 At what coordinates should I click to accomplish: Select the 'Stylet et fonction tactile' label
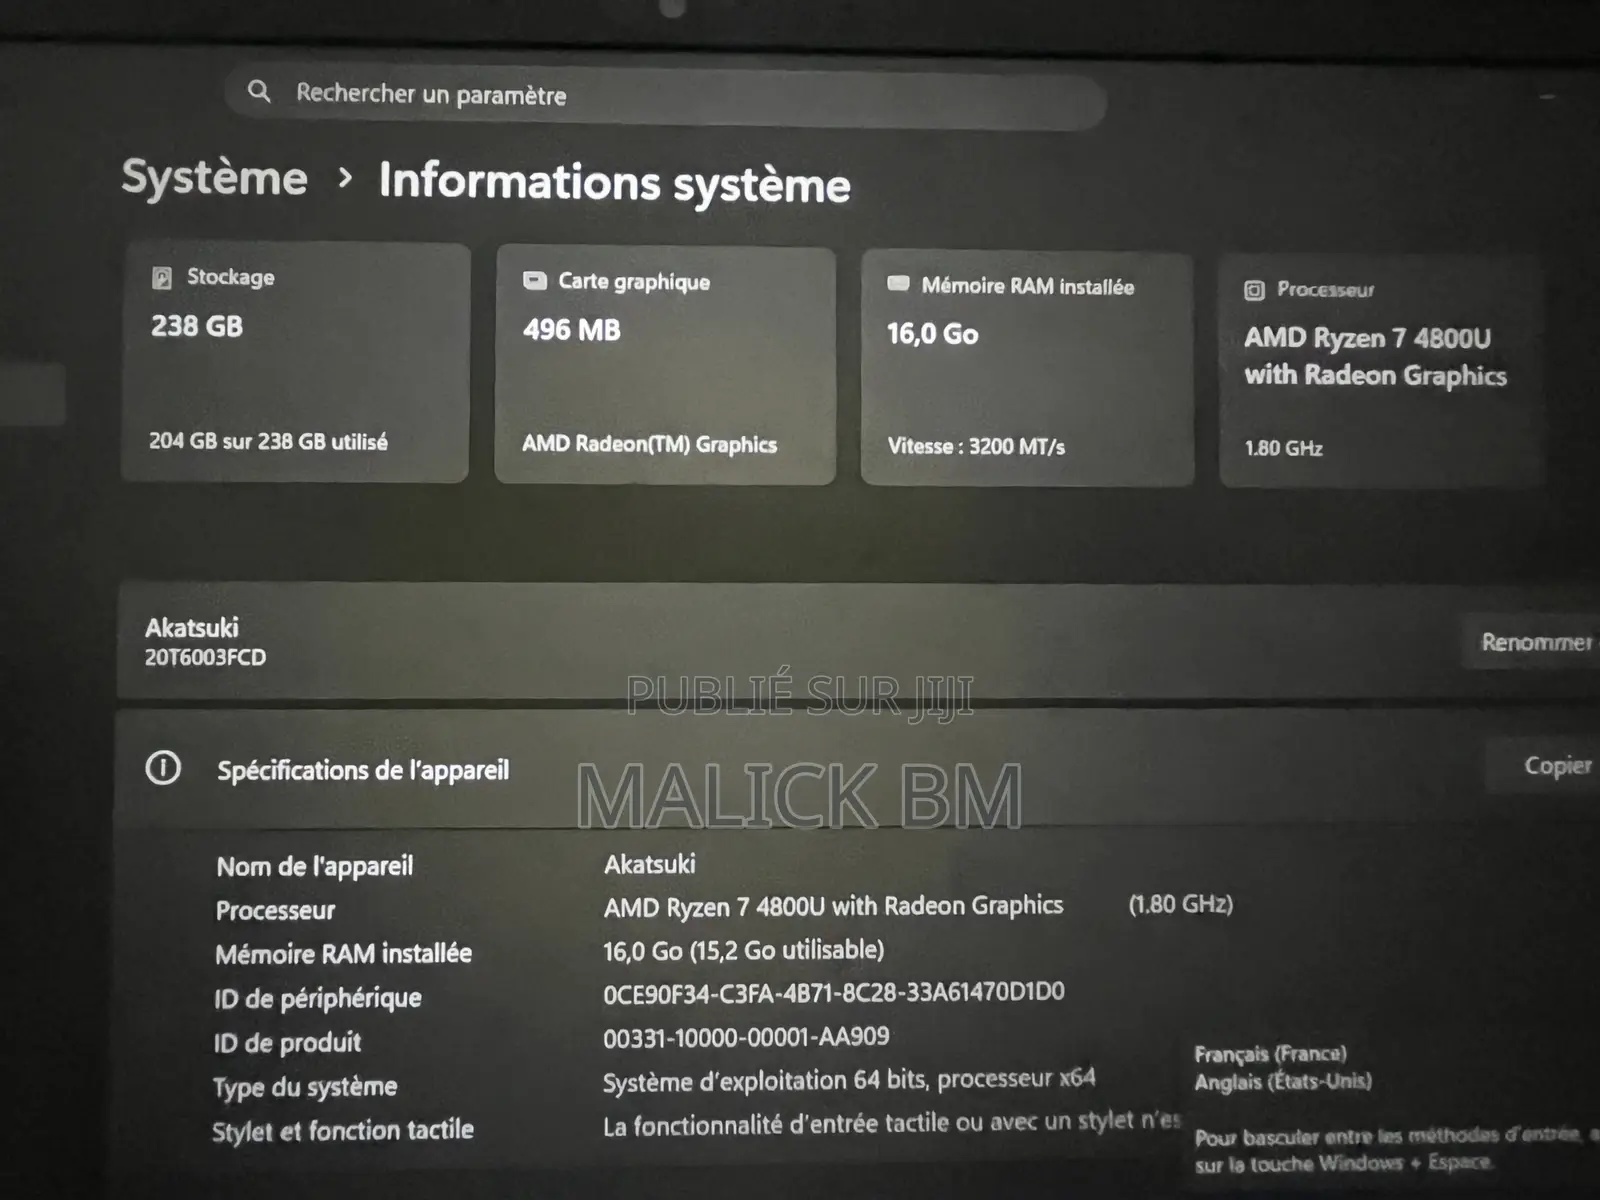pos(342,1130)
